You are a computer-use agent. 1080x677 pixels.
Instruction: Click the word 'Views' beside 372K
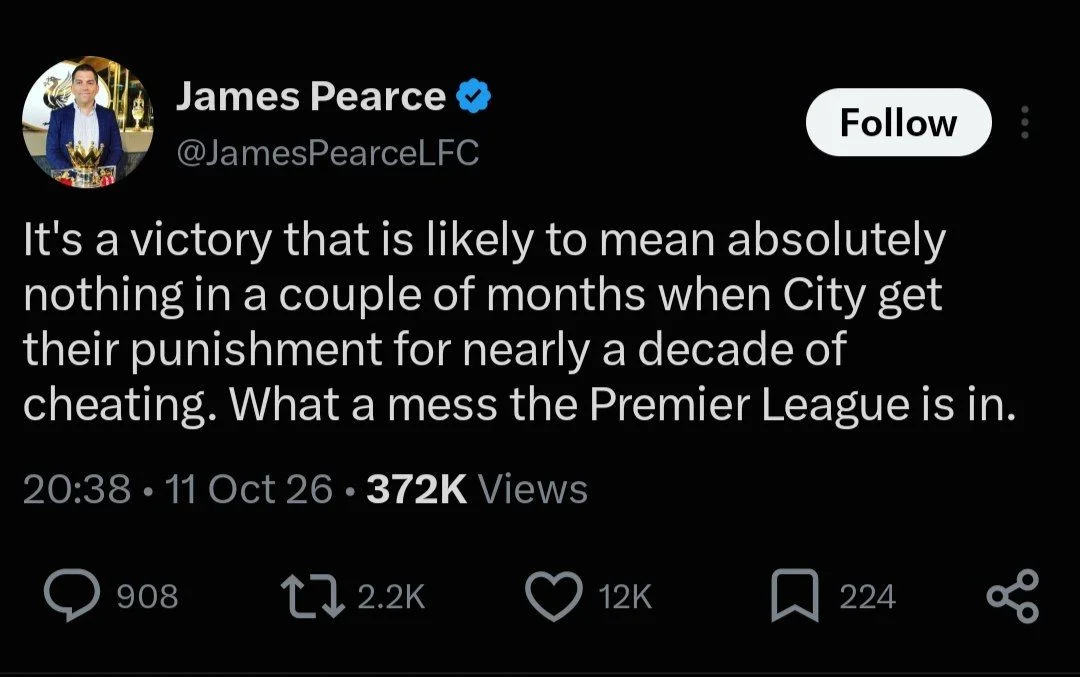click(x=532, y=489)
